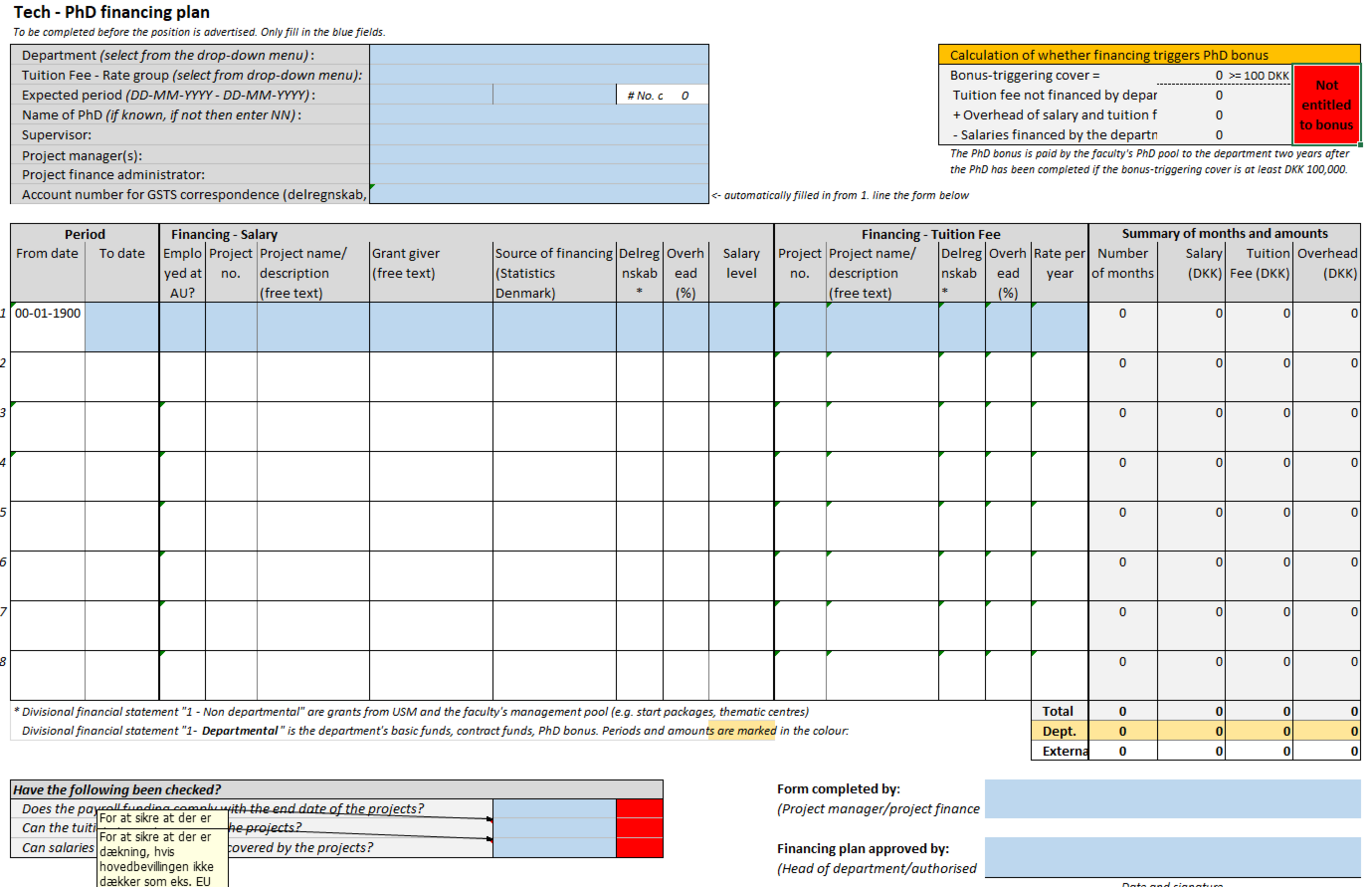Viewport: 1370px width, 887px height.
Task: Click the yellow Dept. total row label
Action: point(1059,731)
